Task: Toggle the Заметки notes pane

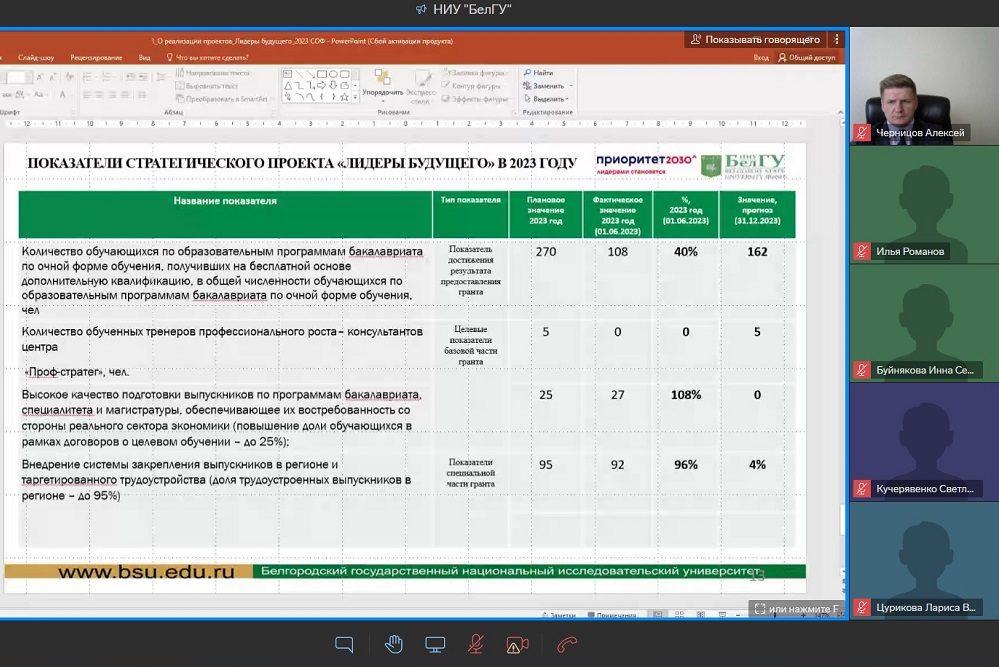Action: click(x=558, y=615)
